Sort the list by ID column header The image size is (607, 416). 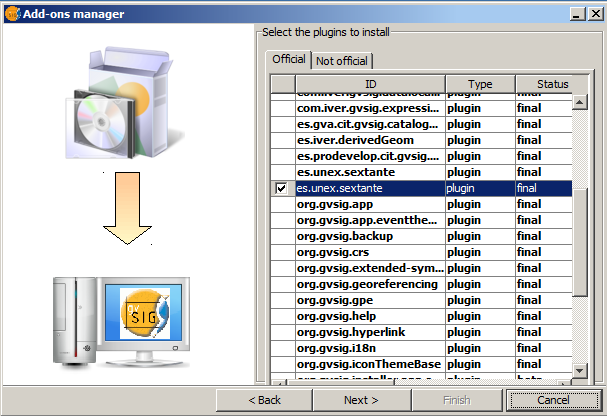point(369,84)
